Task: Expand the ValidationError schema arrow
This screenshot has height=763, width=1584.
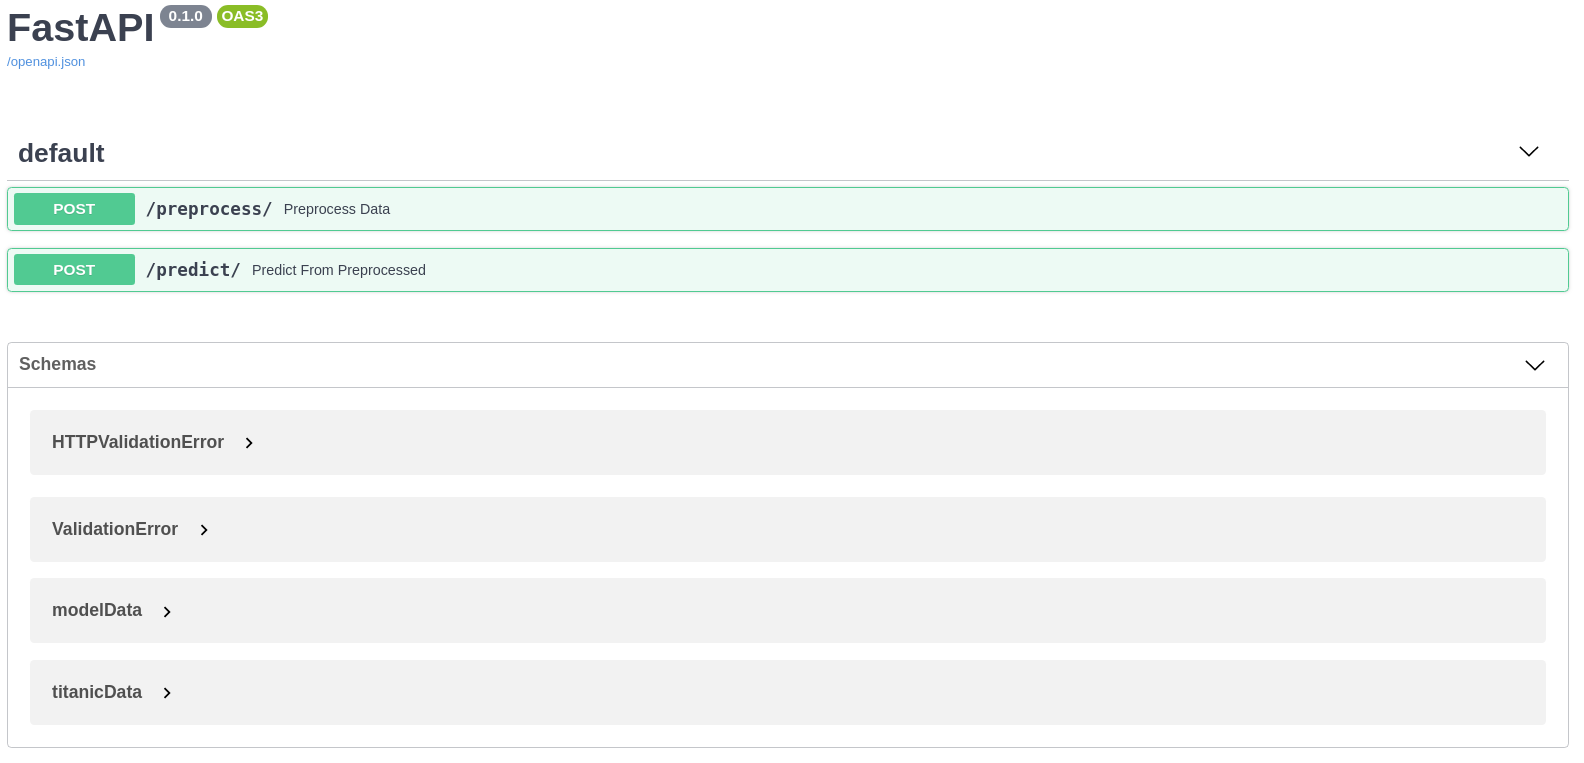Action: pyautogui.click(x=204, y=530)
